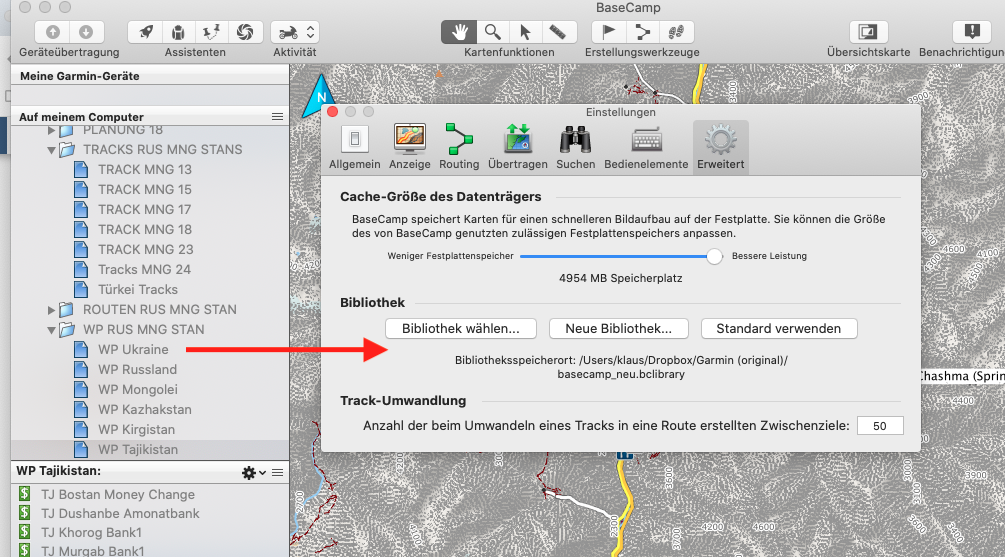Screen dimensions: 1005x557
Task: Switch to the Übertragen settings tab
Action: [x=517, y=147]
